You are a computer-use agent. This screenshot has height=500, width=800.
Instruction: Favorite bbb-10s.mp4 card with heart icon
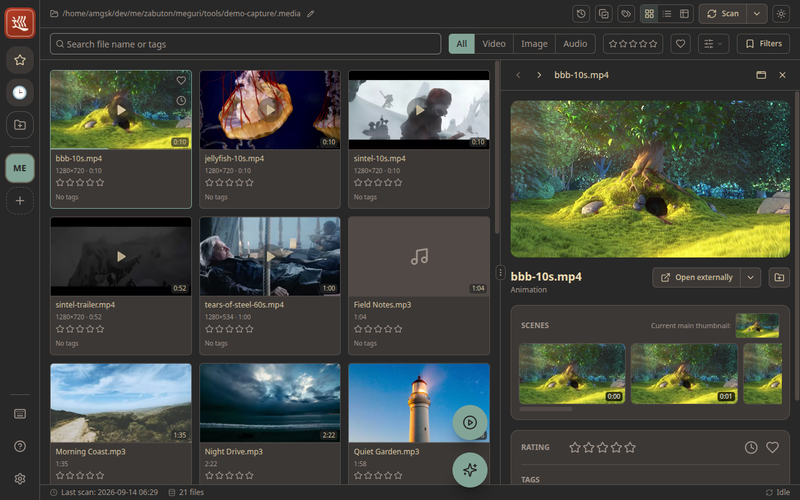tap(181, 80)
